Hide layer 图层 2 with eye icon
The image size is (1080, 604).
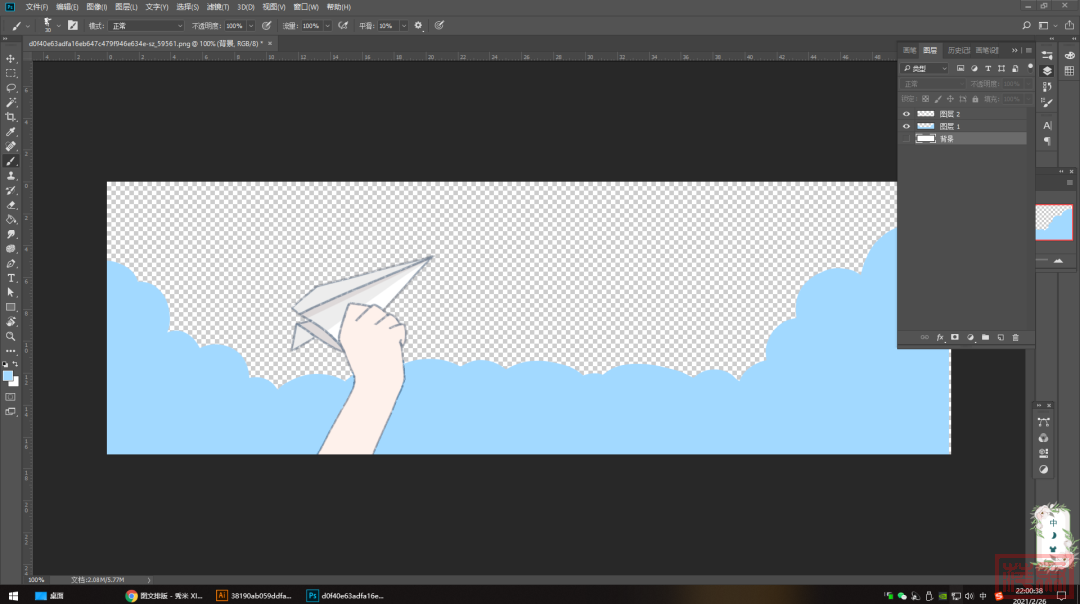906,114
